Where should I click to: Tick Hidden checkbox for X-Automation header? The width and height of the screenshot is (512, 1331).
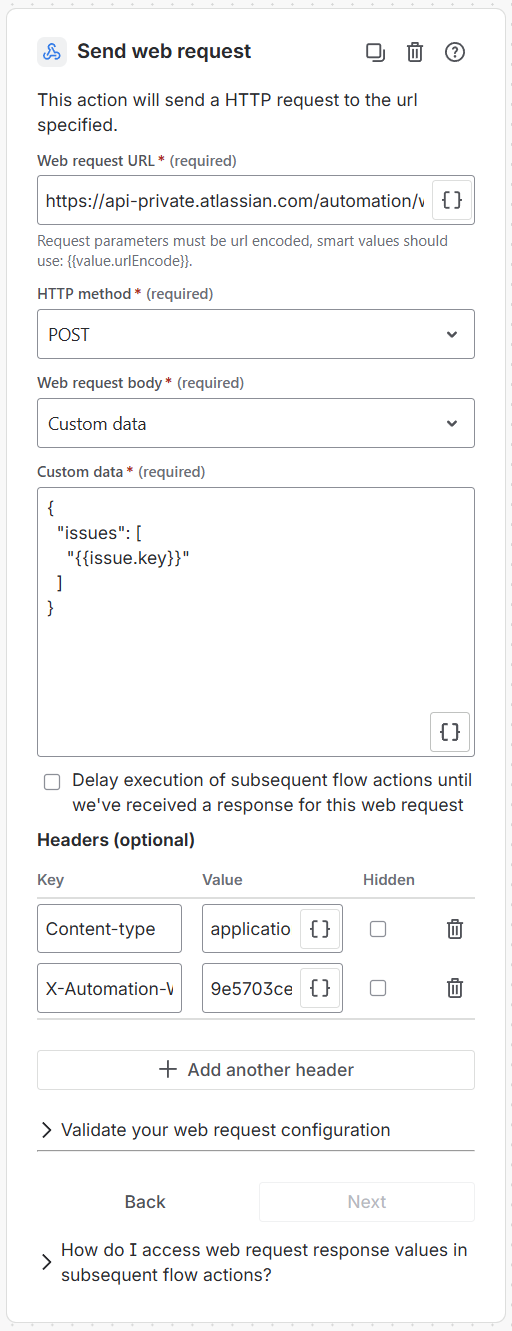(378, 988)
